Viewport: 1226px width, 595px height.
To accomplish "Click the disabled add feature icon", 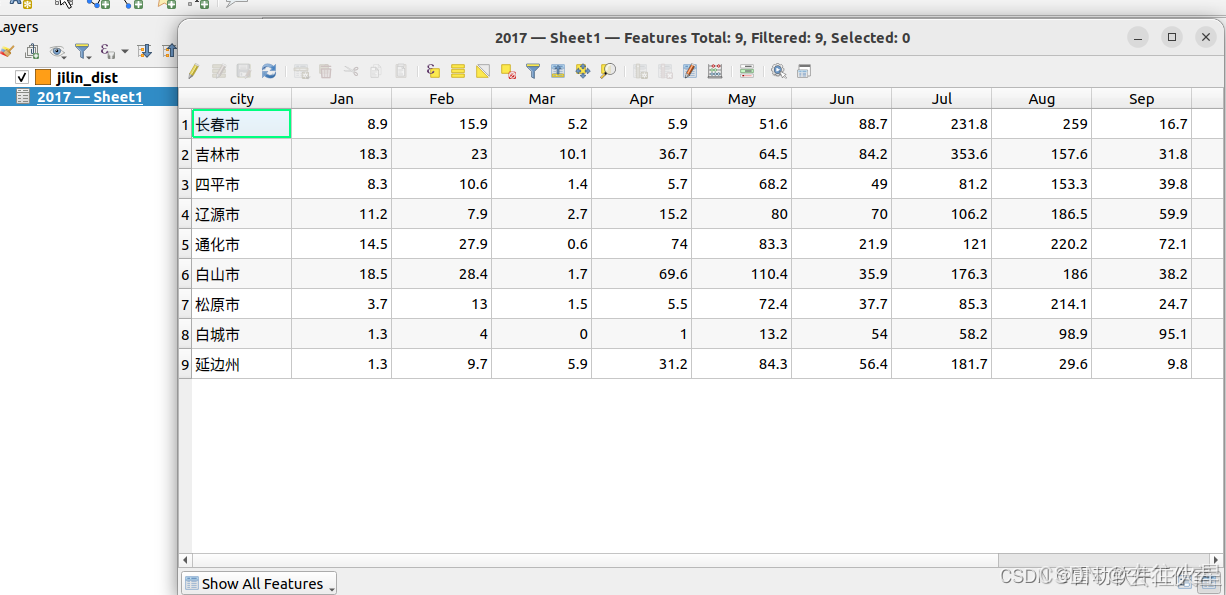I will click(x=301, y=71).
